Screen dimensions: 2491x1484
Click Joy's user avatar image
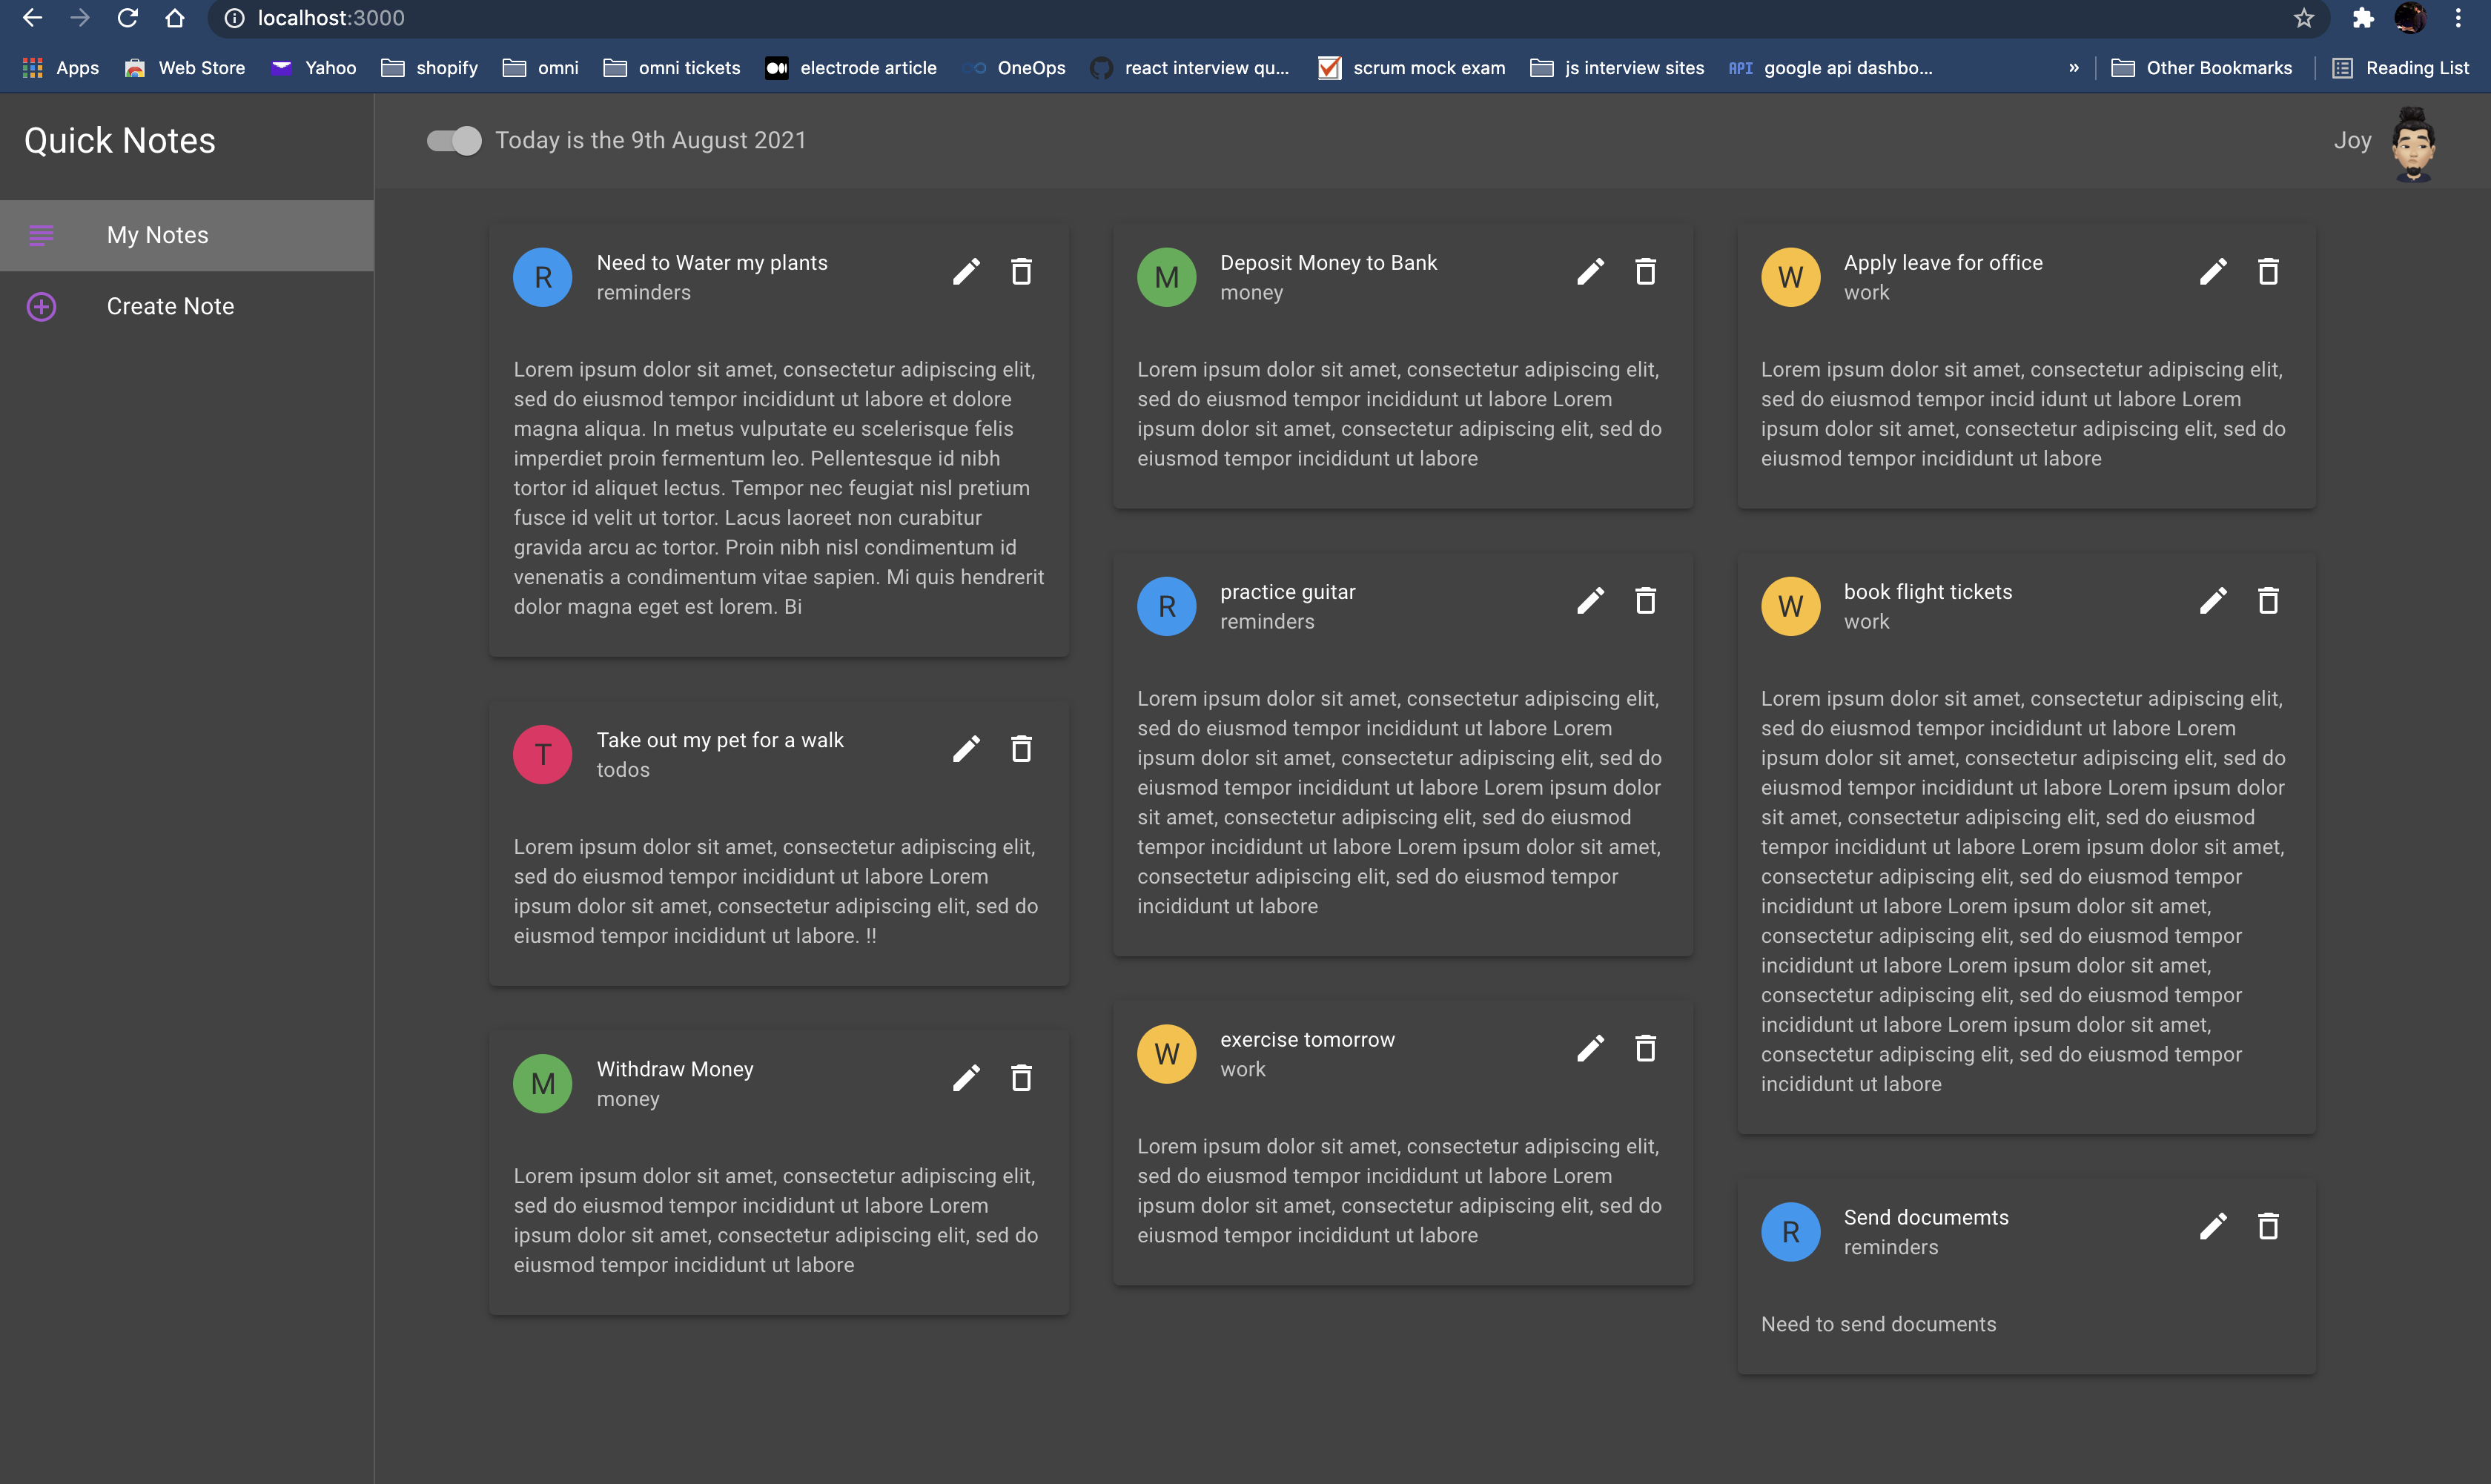[2413, 145]
